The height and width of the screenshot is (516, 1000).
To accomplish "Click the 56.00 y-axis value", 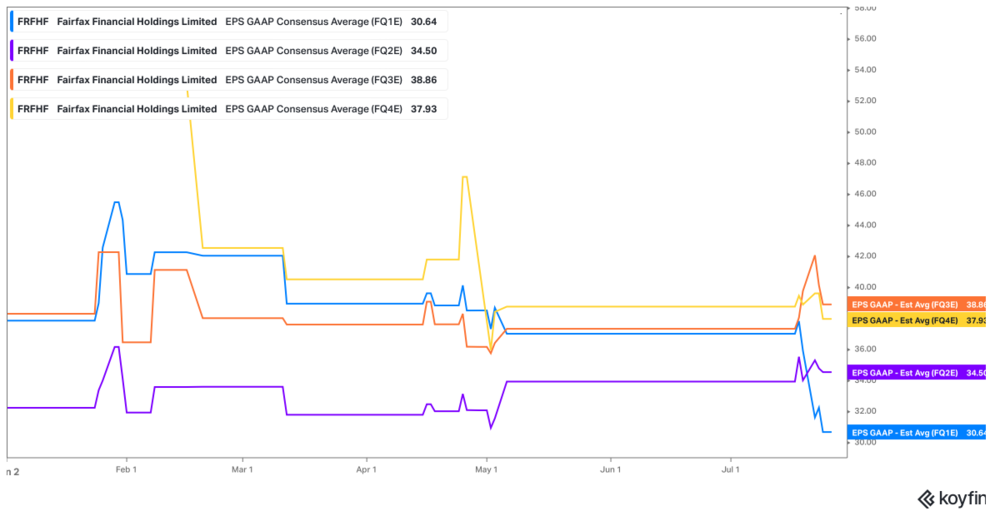I will pyautogui.click(x=865, y=38).
